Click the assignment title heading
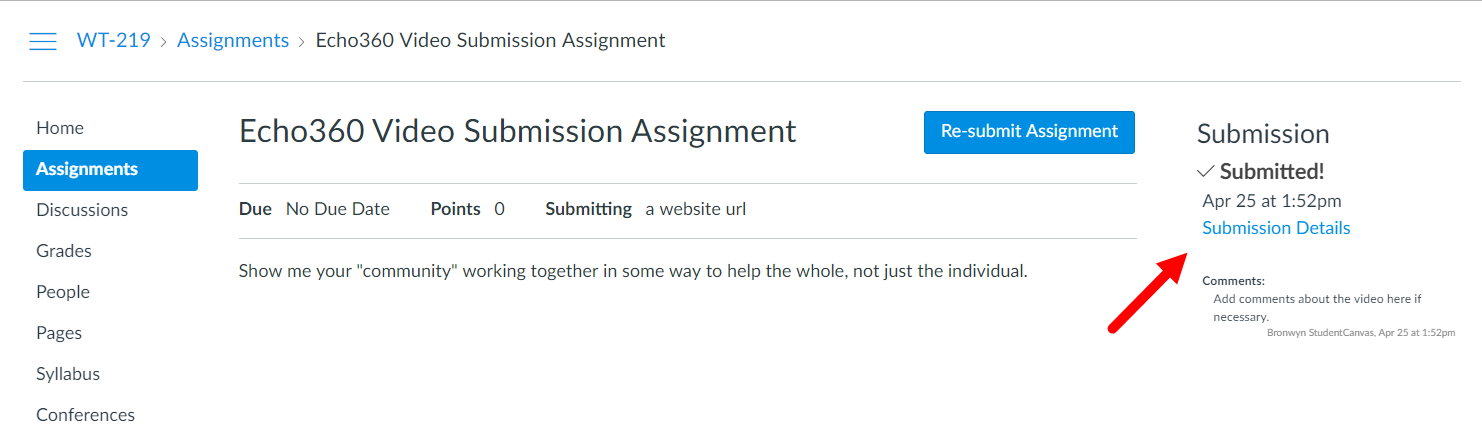The width and height of the screenshot is (1482, 438). point(518,131)
